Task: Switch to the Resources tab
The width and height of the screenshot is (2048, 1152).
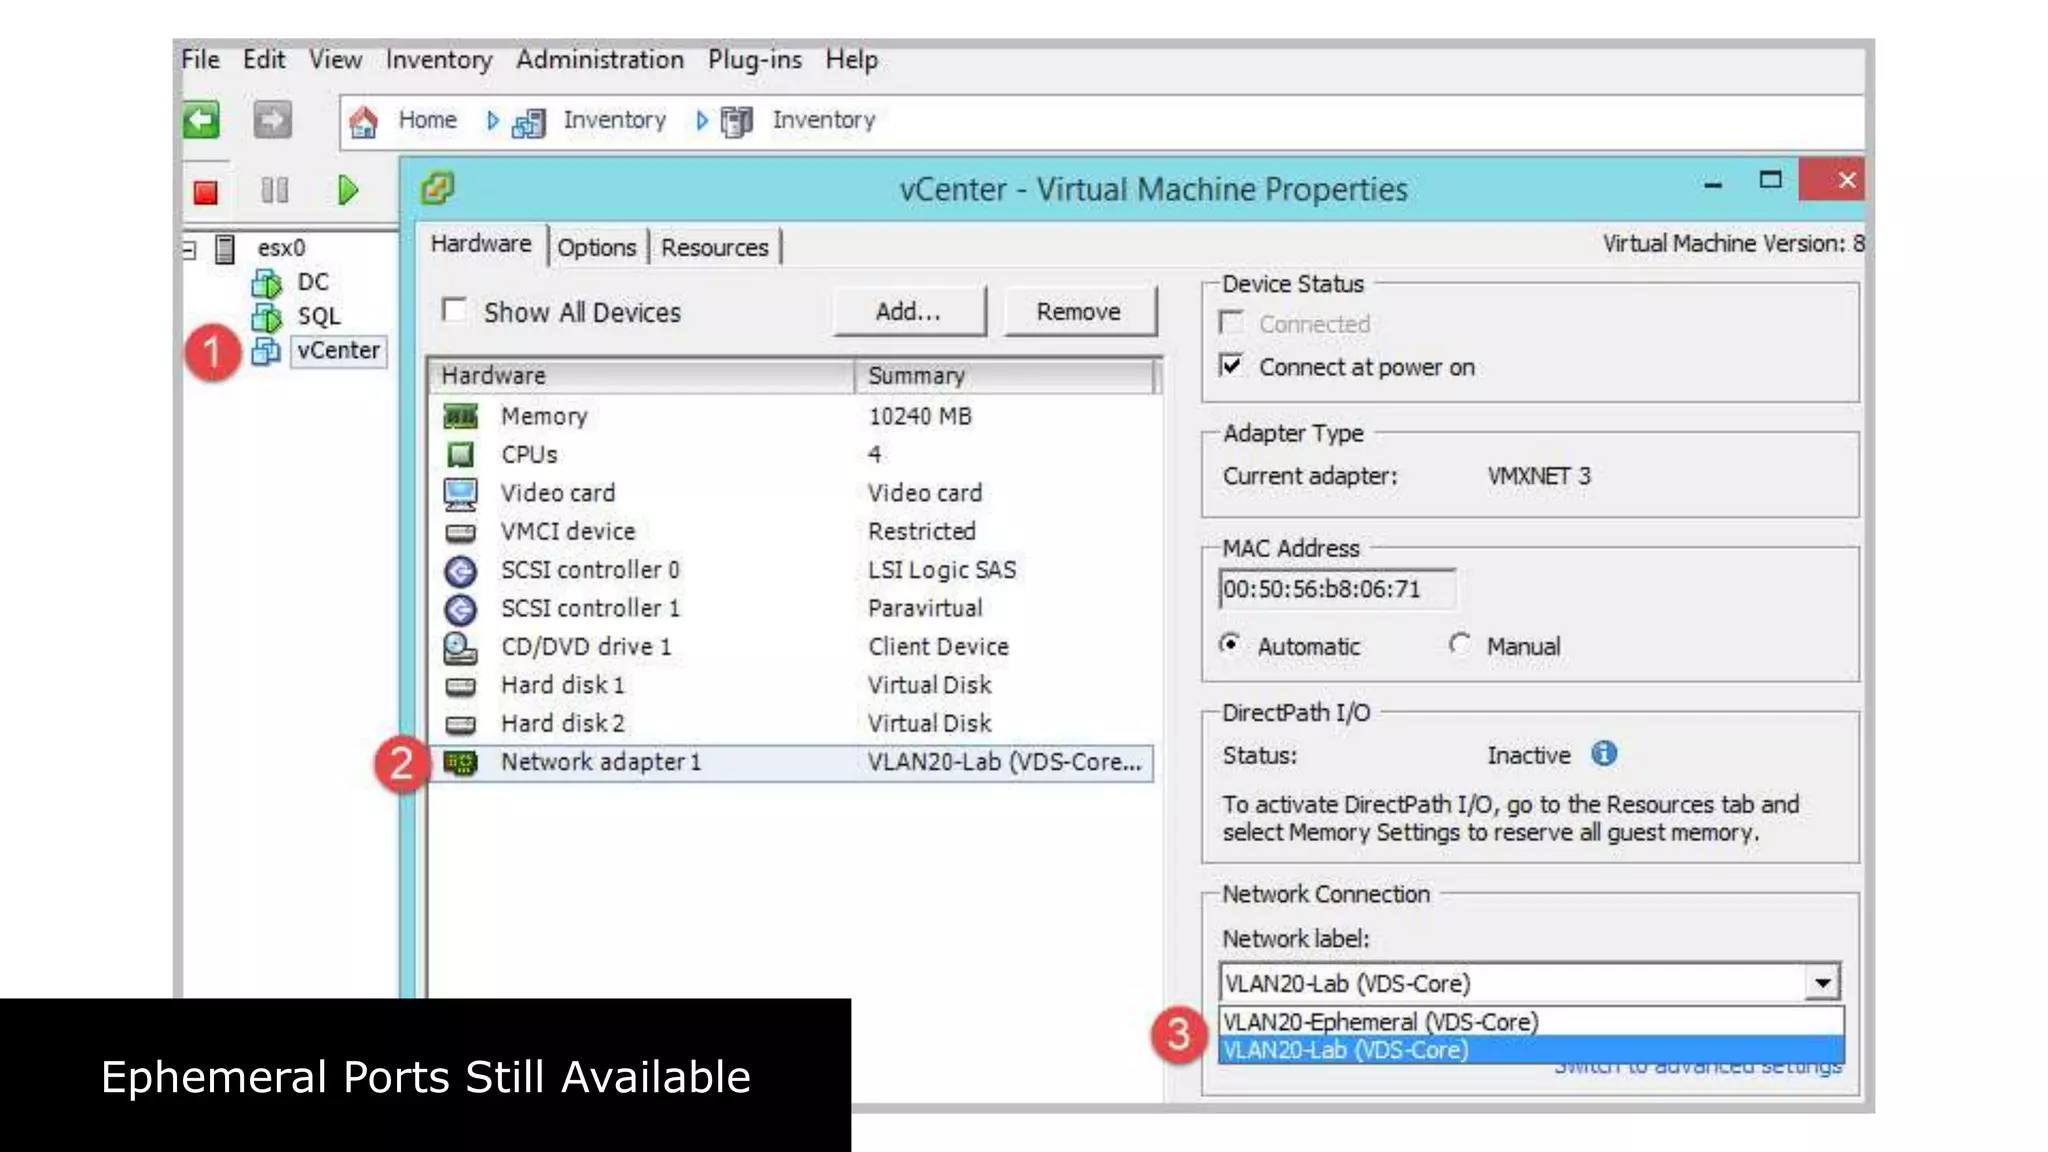Action: click(x=714, y=248)
